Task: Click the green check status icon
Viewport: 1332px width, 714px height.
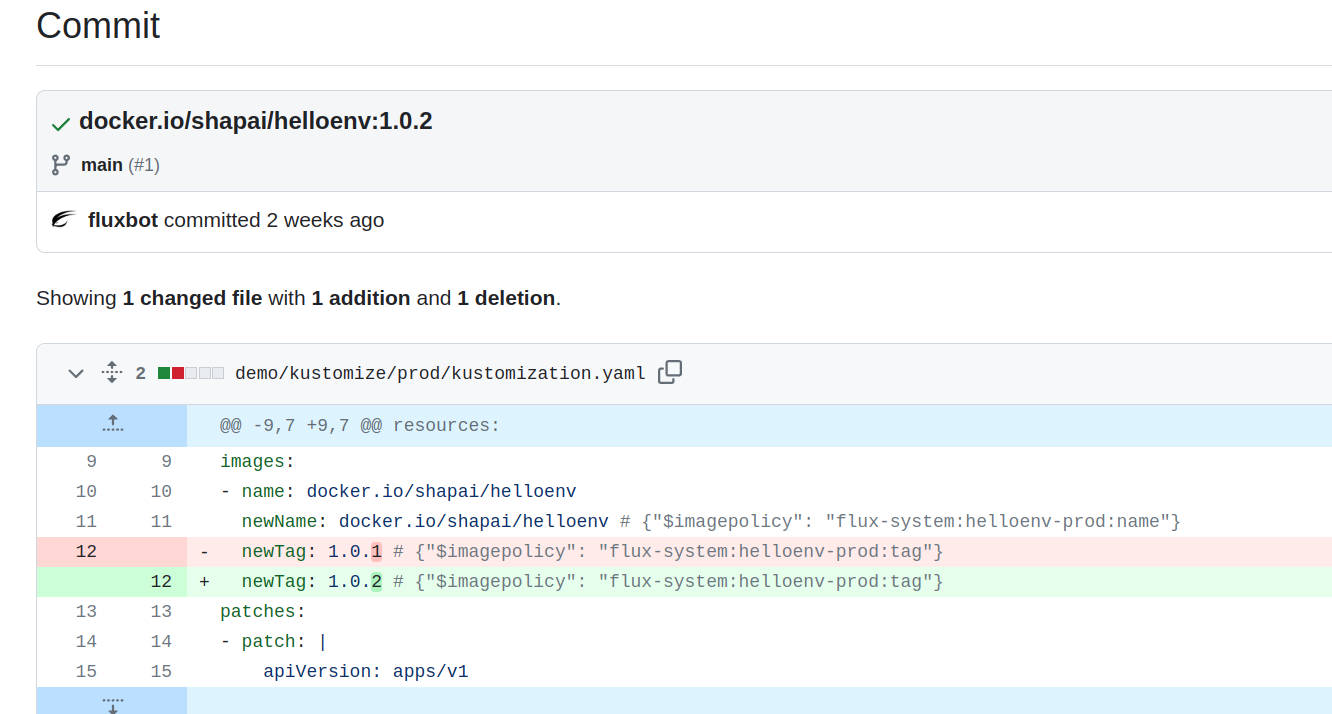Action: (x=61, y=124)
